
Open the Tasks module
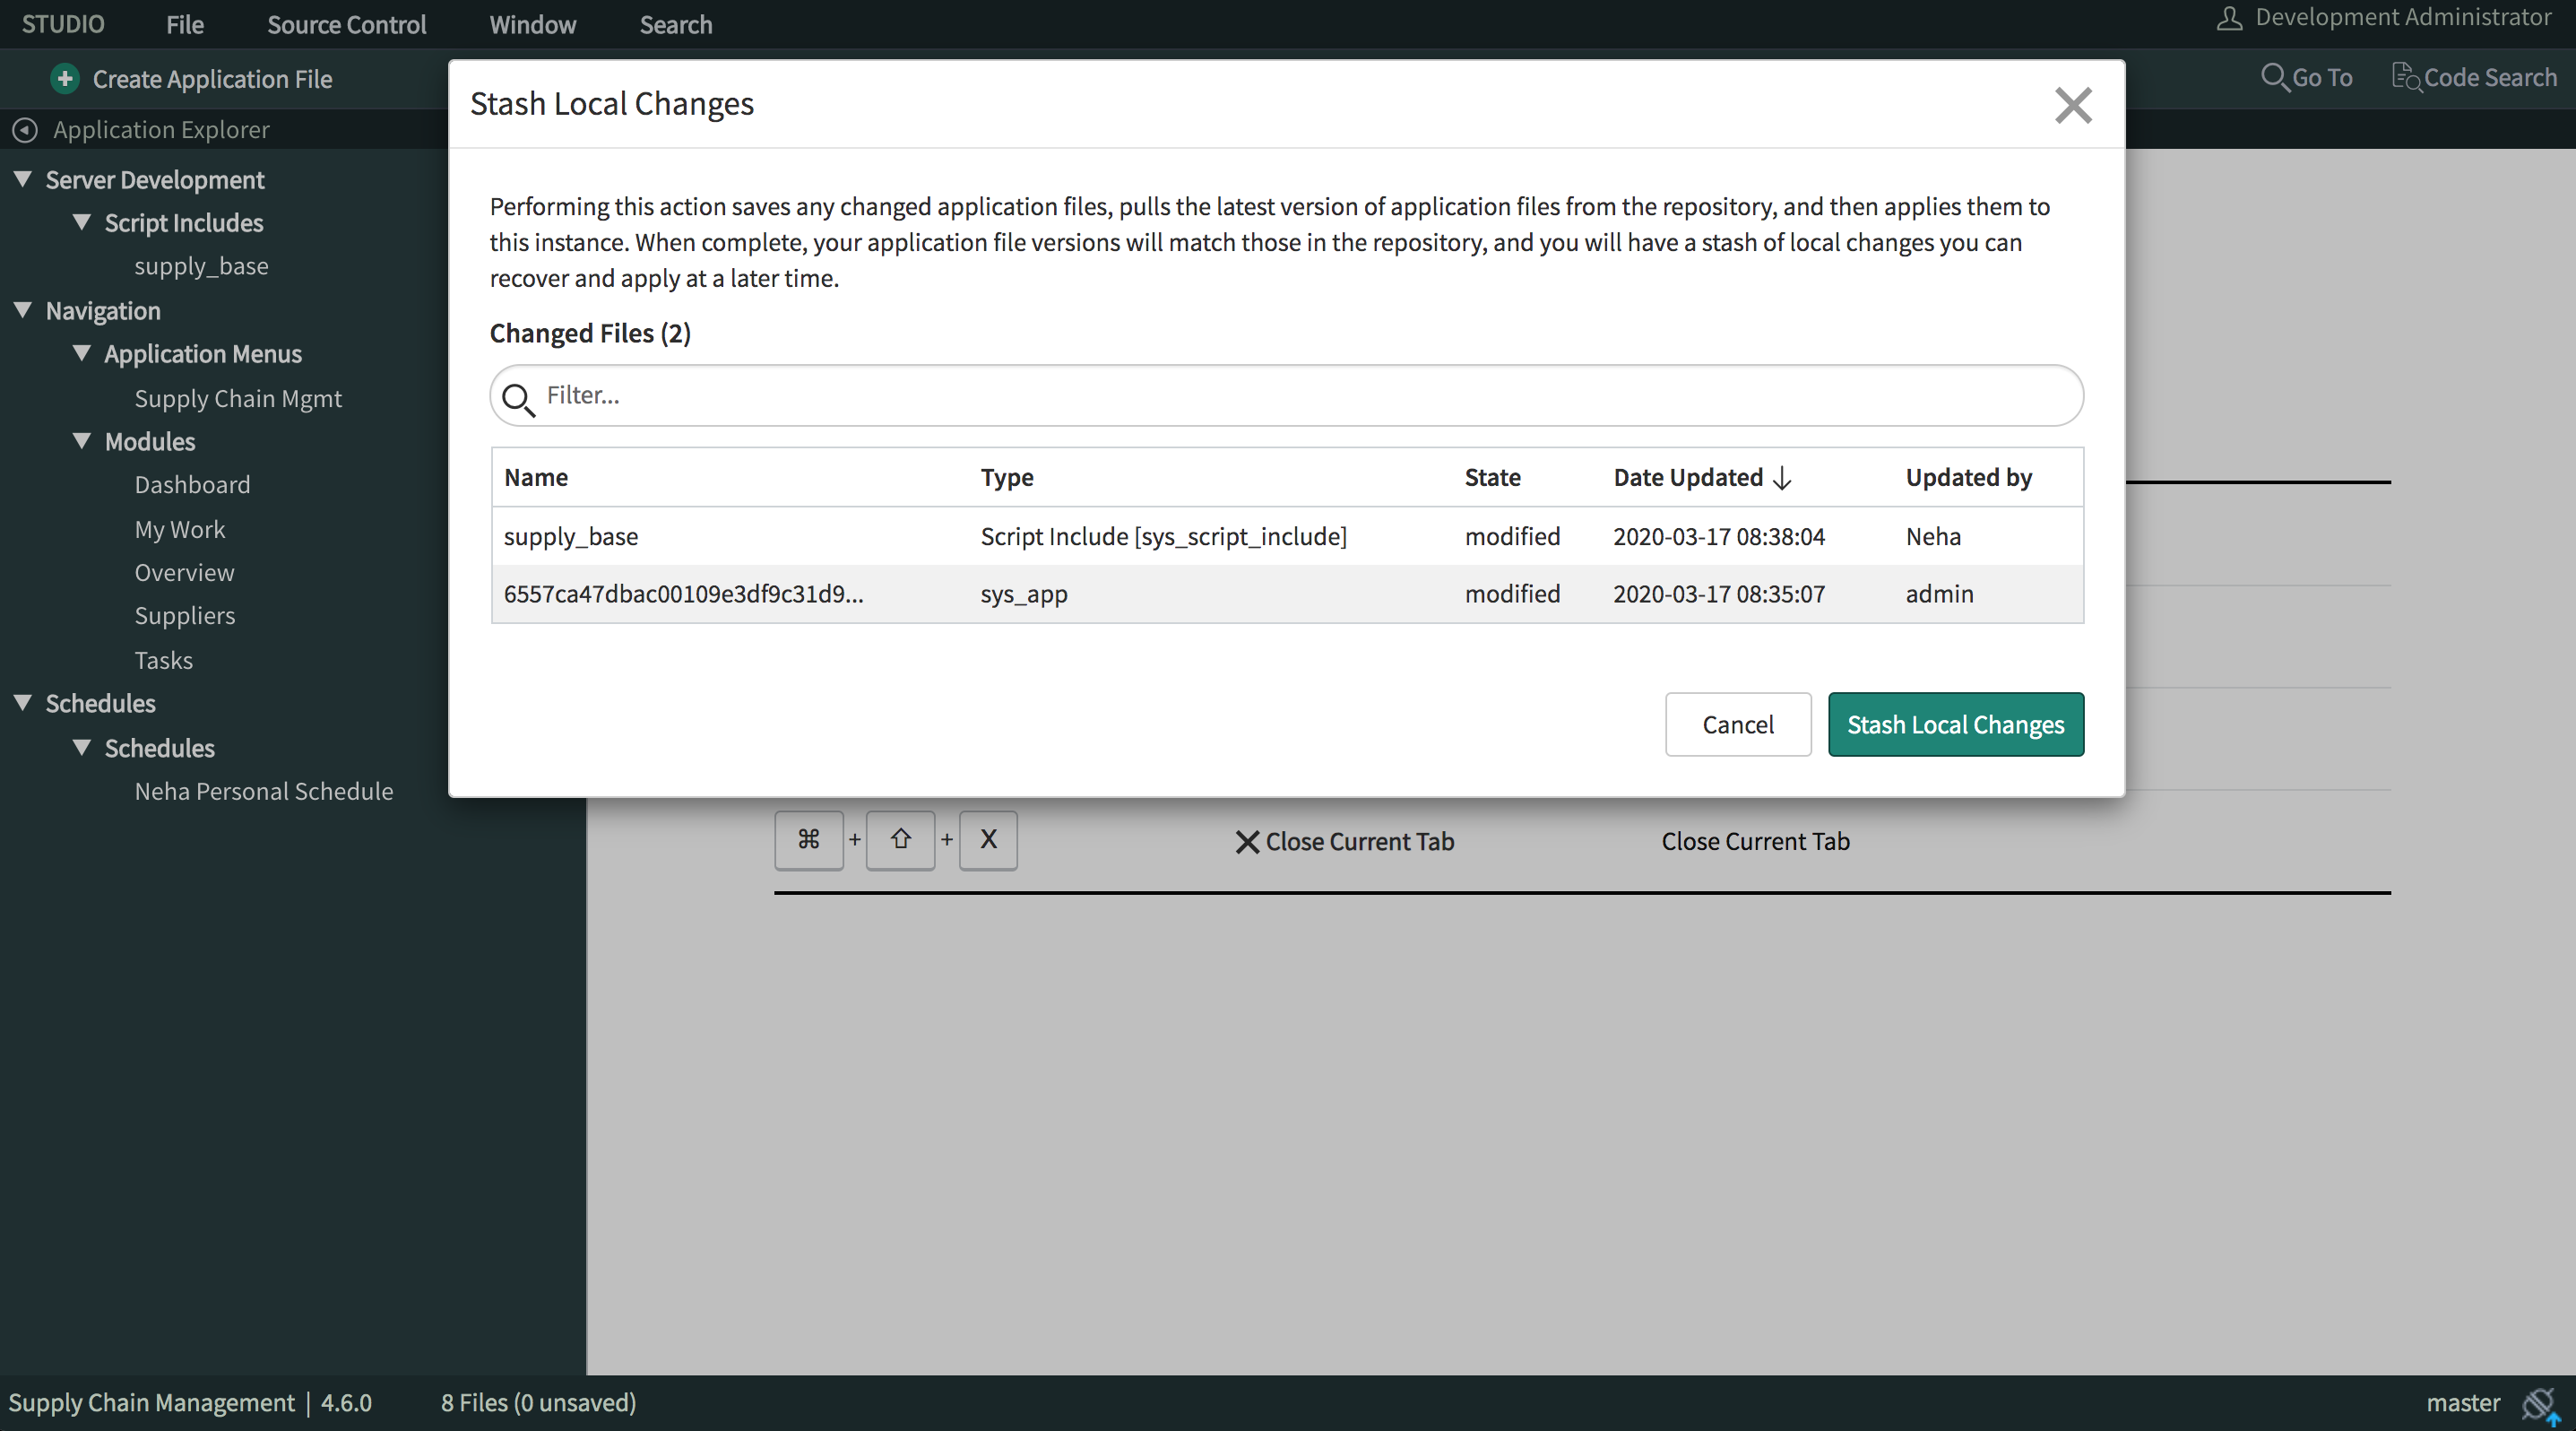pyautogui.click(x=163, y=660)
